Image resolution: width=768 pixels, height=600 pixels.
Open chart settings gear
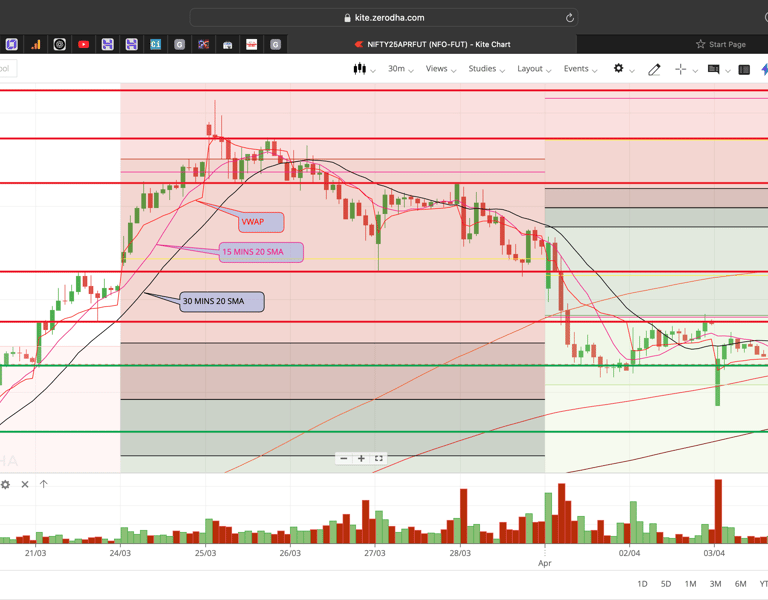619,69
